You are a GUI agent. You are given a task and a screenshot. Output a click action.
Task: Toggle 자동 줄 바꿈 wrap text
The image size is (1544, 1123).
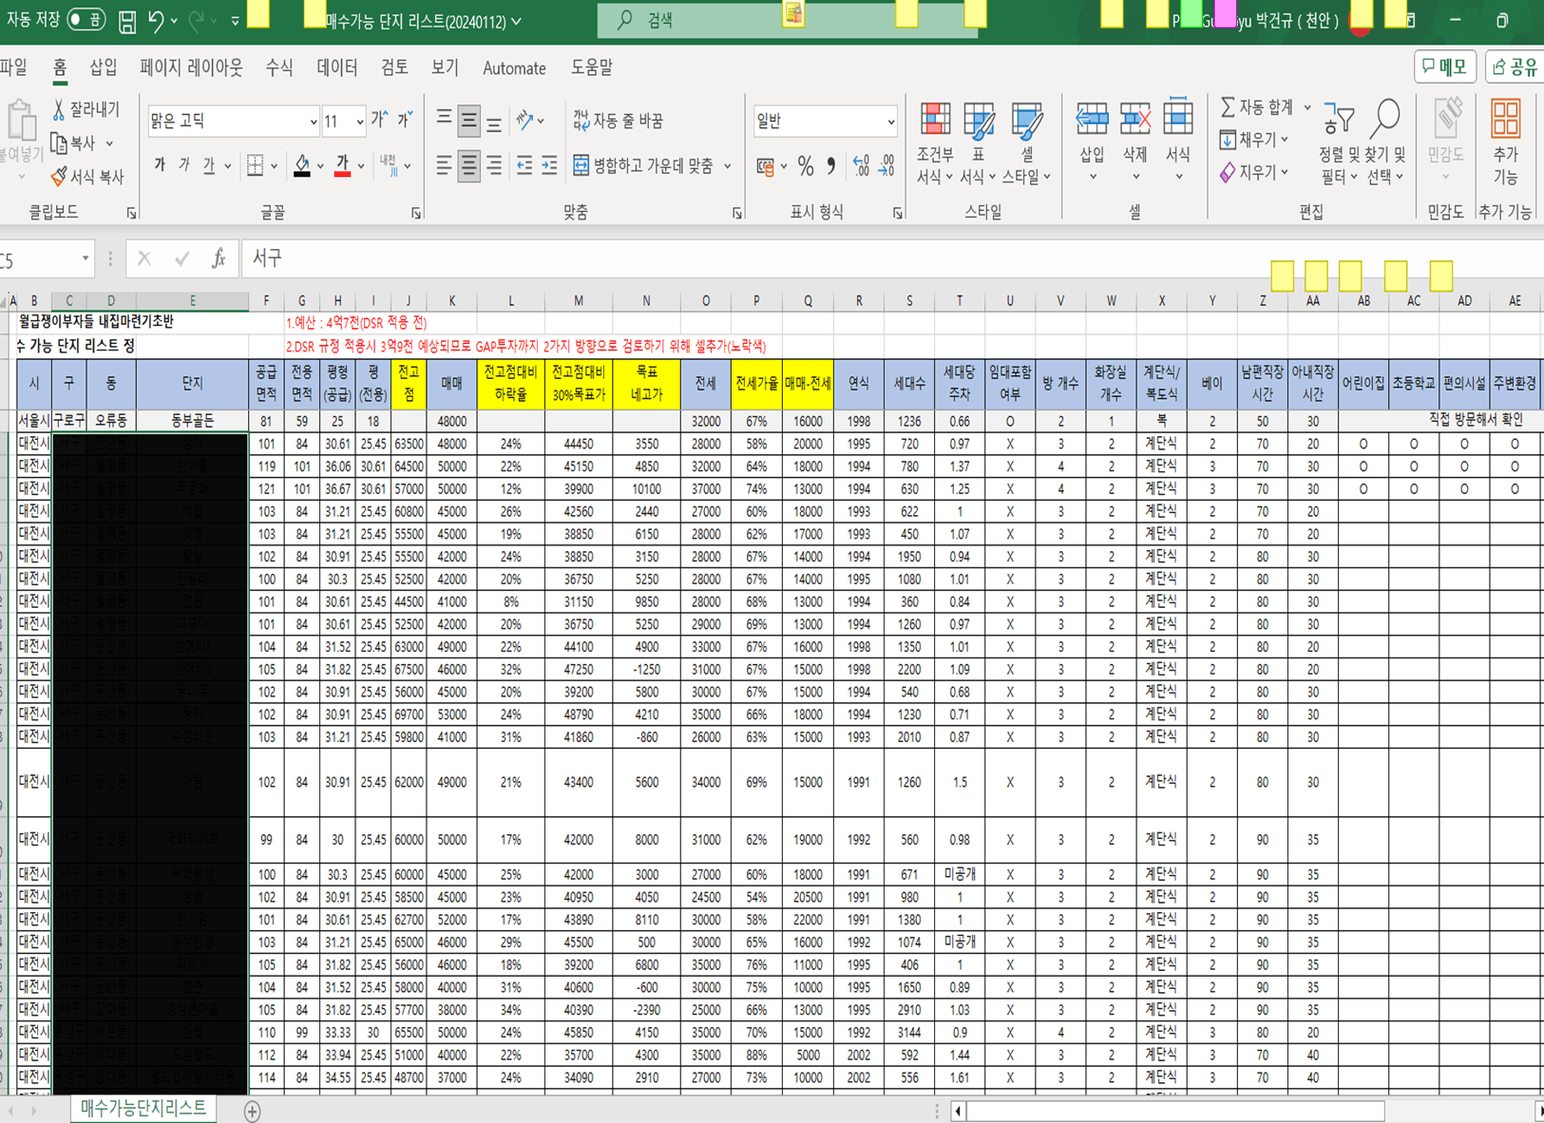point(618,121)
